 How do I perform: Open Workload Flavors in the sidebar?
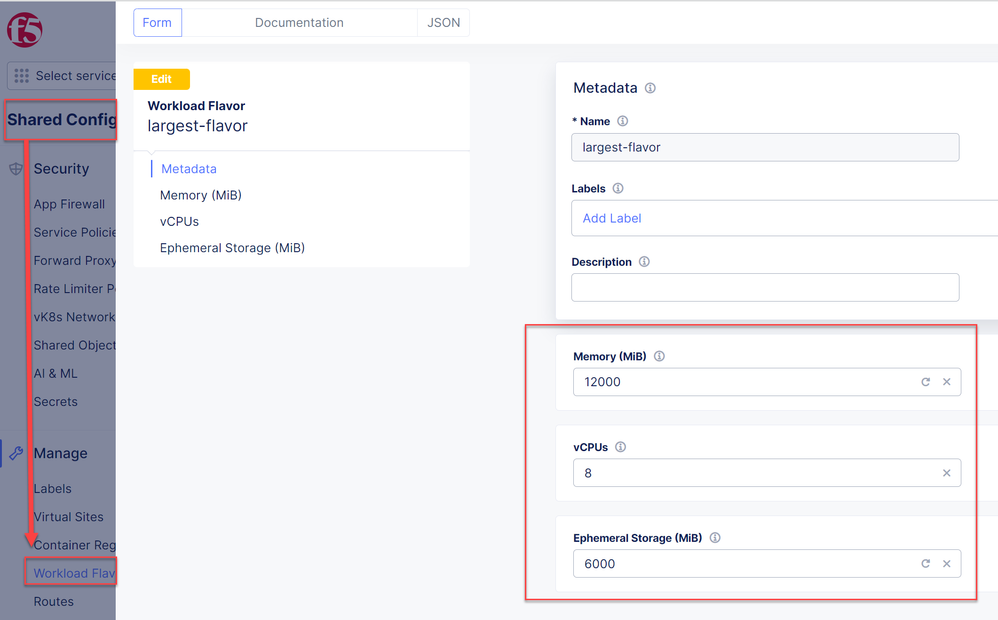pyautogui.click(x=74, y=573)
